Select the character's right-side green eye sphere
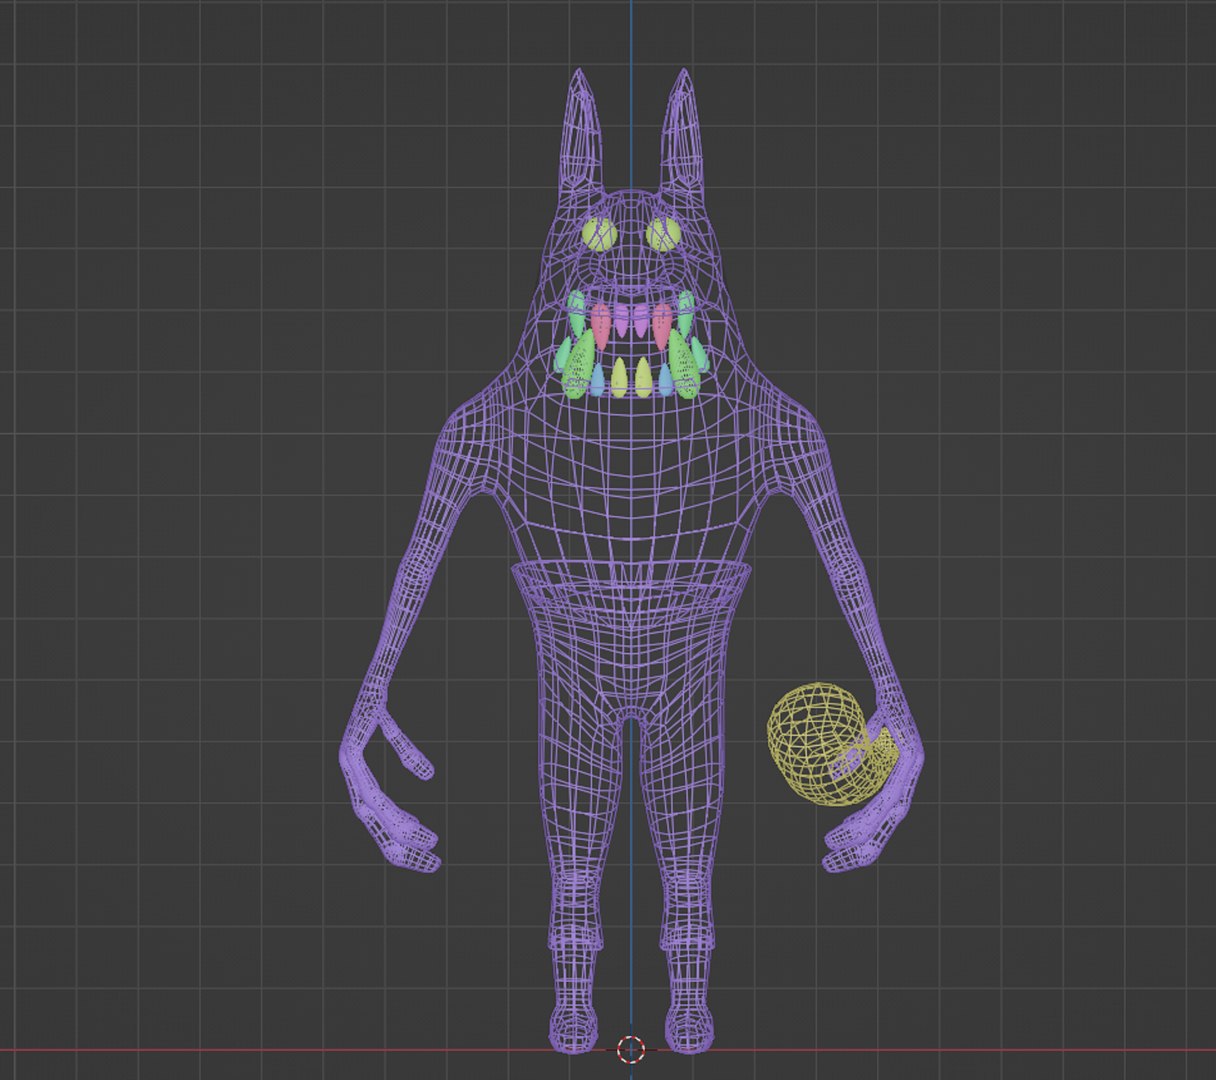 [x=663, y=235]
